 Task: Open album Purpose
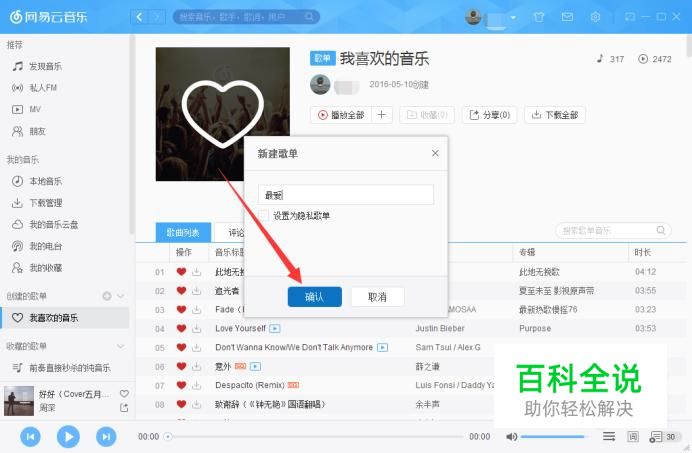(535, 328)
